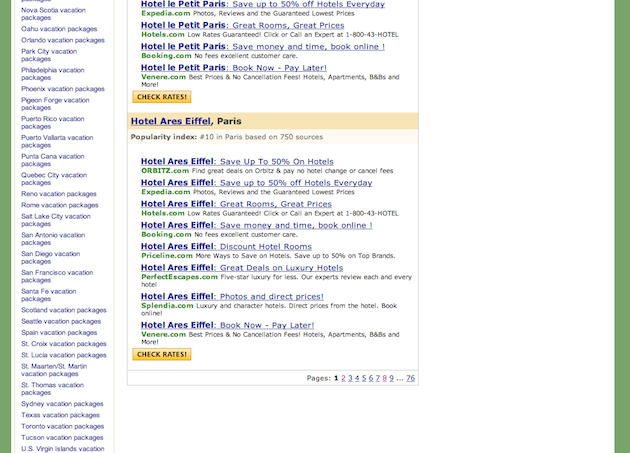630x453 pixels.
Task: Go to results page 7
Action: pos(378,378)
